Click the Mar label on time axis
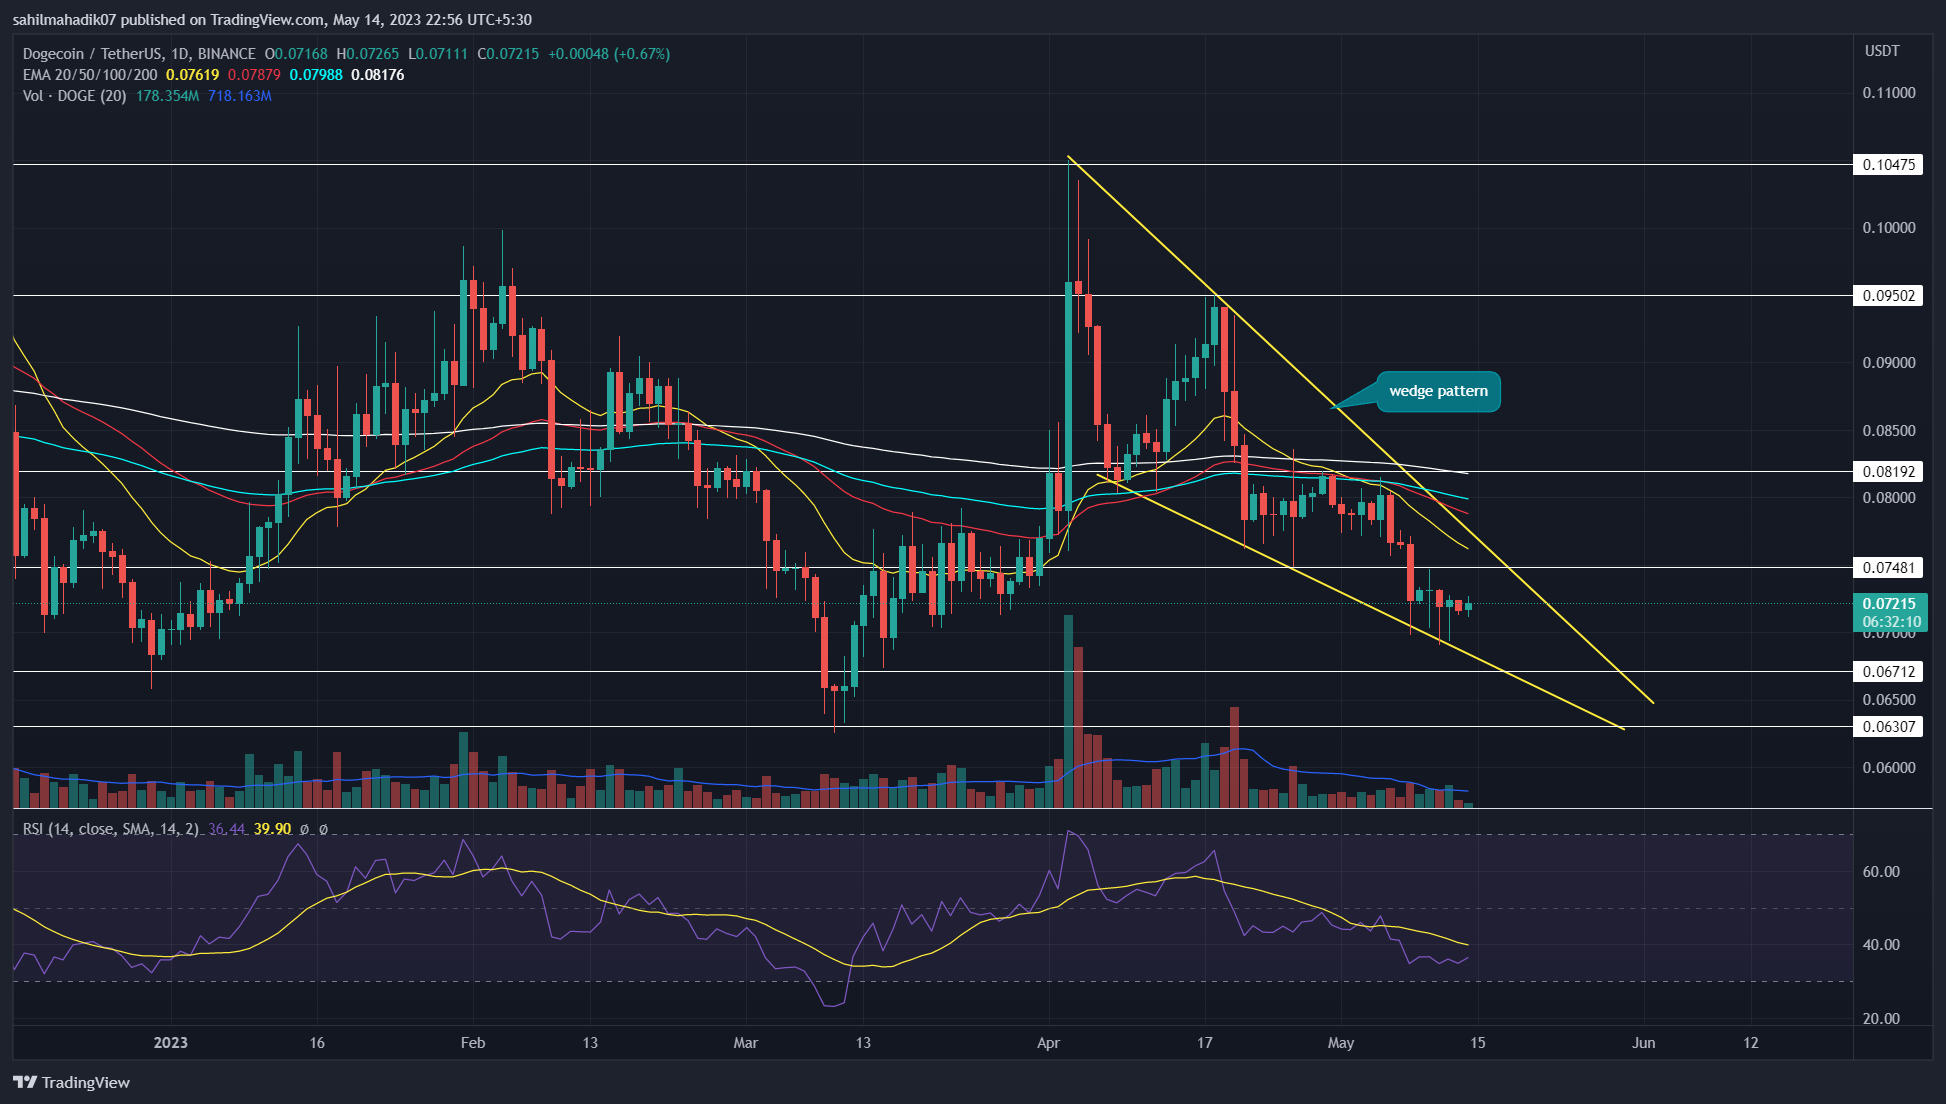 tap(746, 1043)
